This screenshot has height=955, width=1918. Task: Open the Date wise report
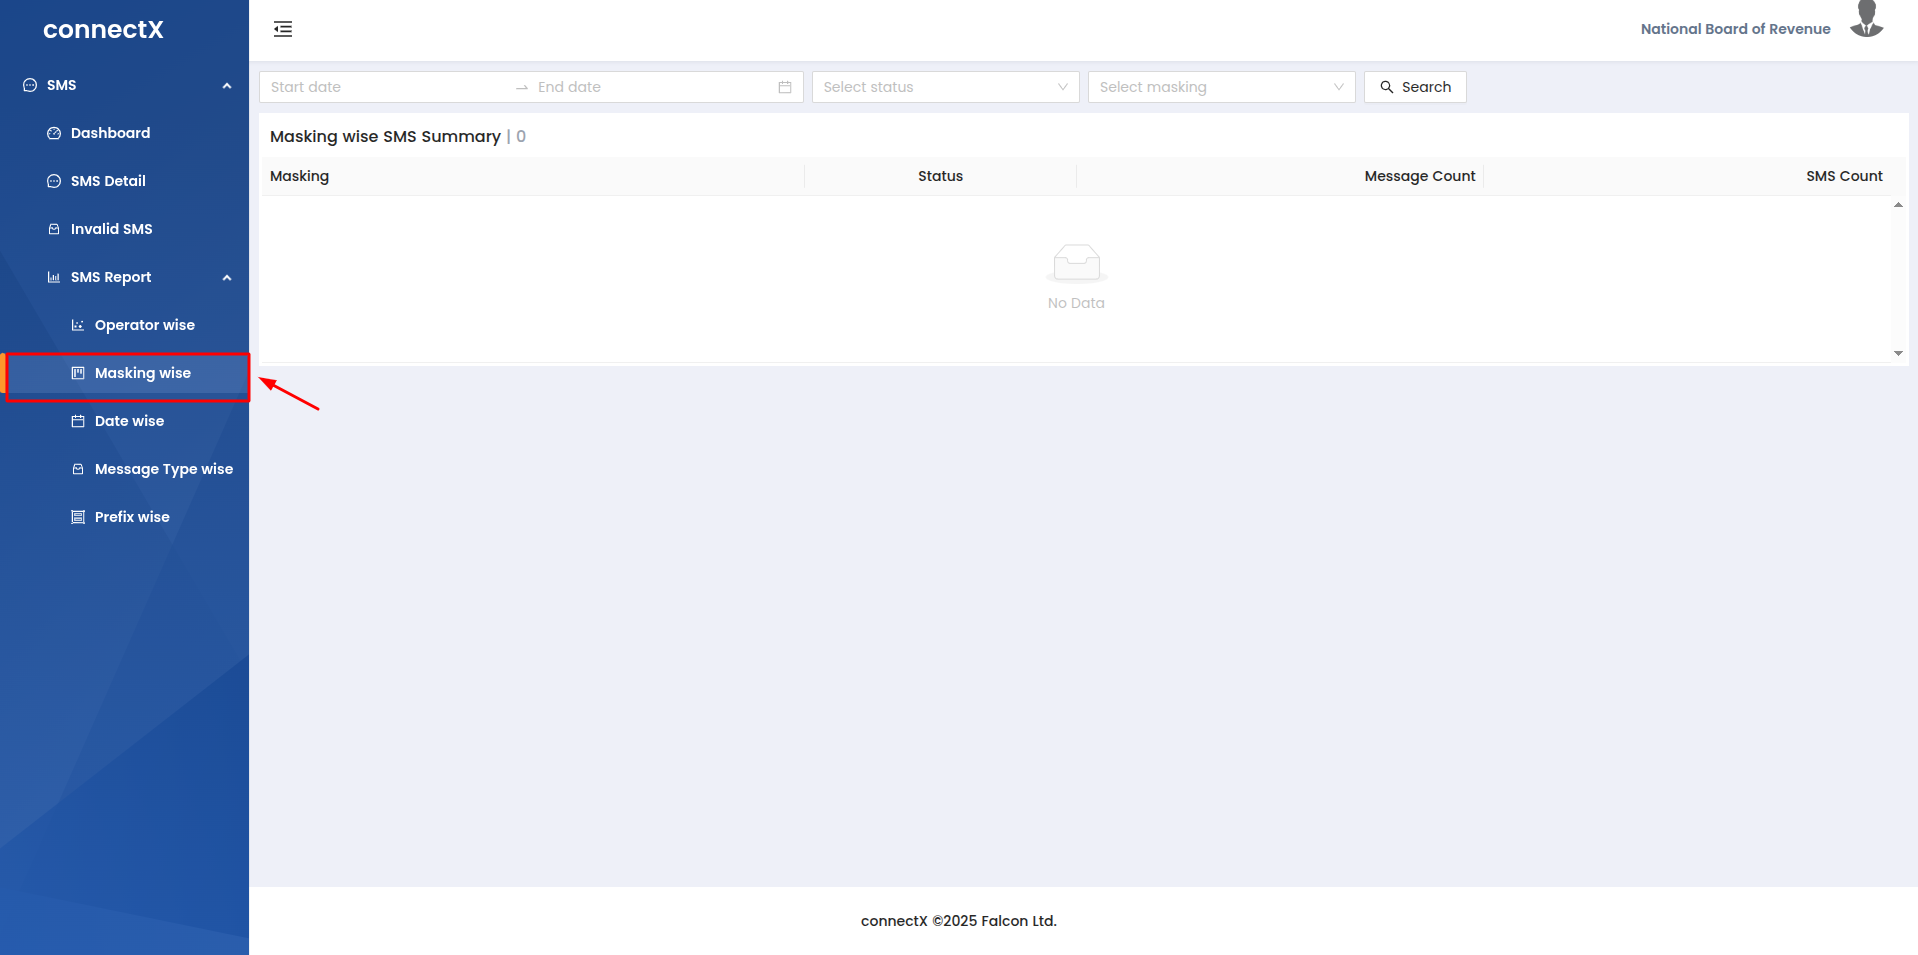tap(129, 421)
